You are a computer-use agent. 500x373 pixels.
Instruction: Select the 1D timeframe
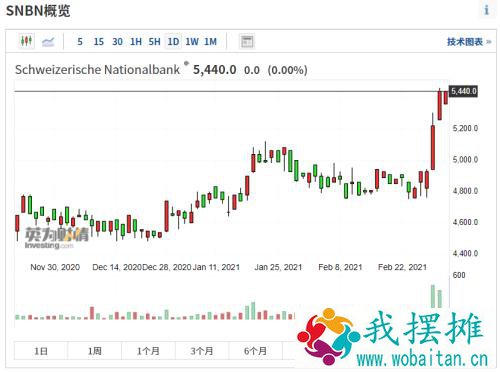point(173,42)
